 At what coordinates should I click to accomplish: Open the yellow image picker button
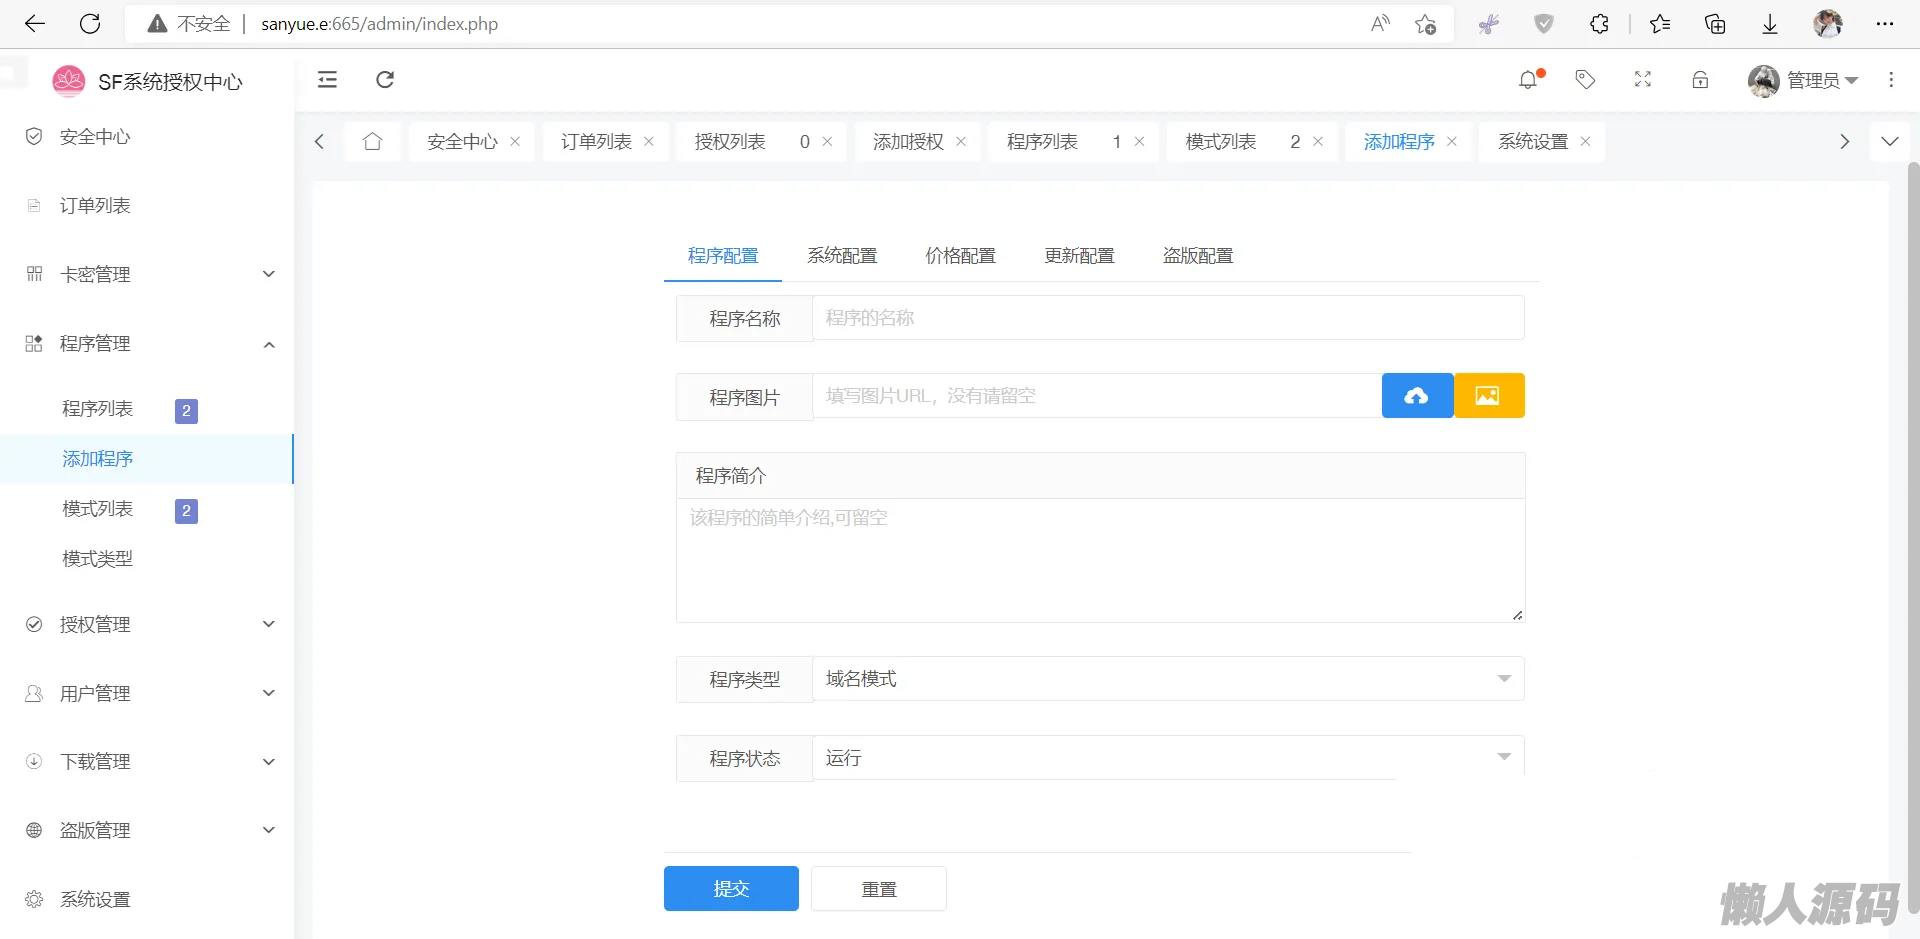(x=1488, y=396)
